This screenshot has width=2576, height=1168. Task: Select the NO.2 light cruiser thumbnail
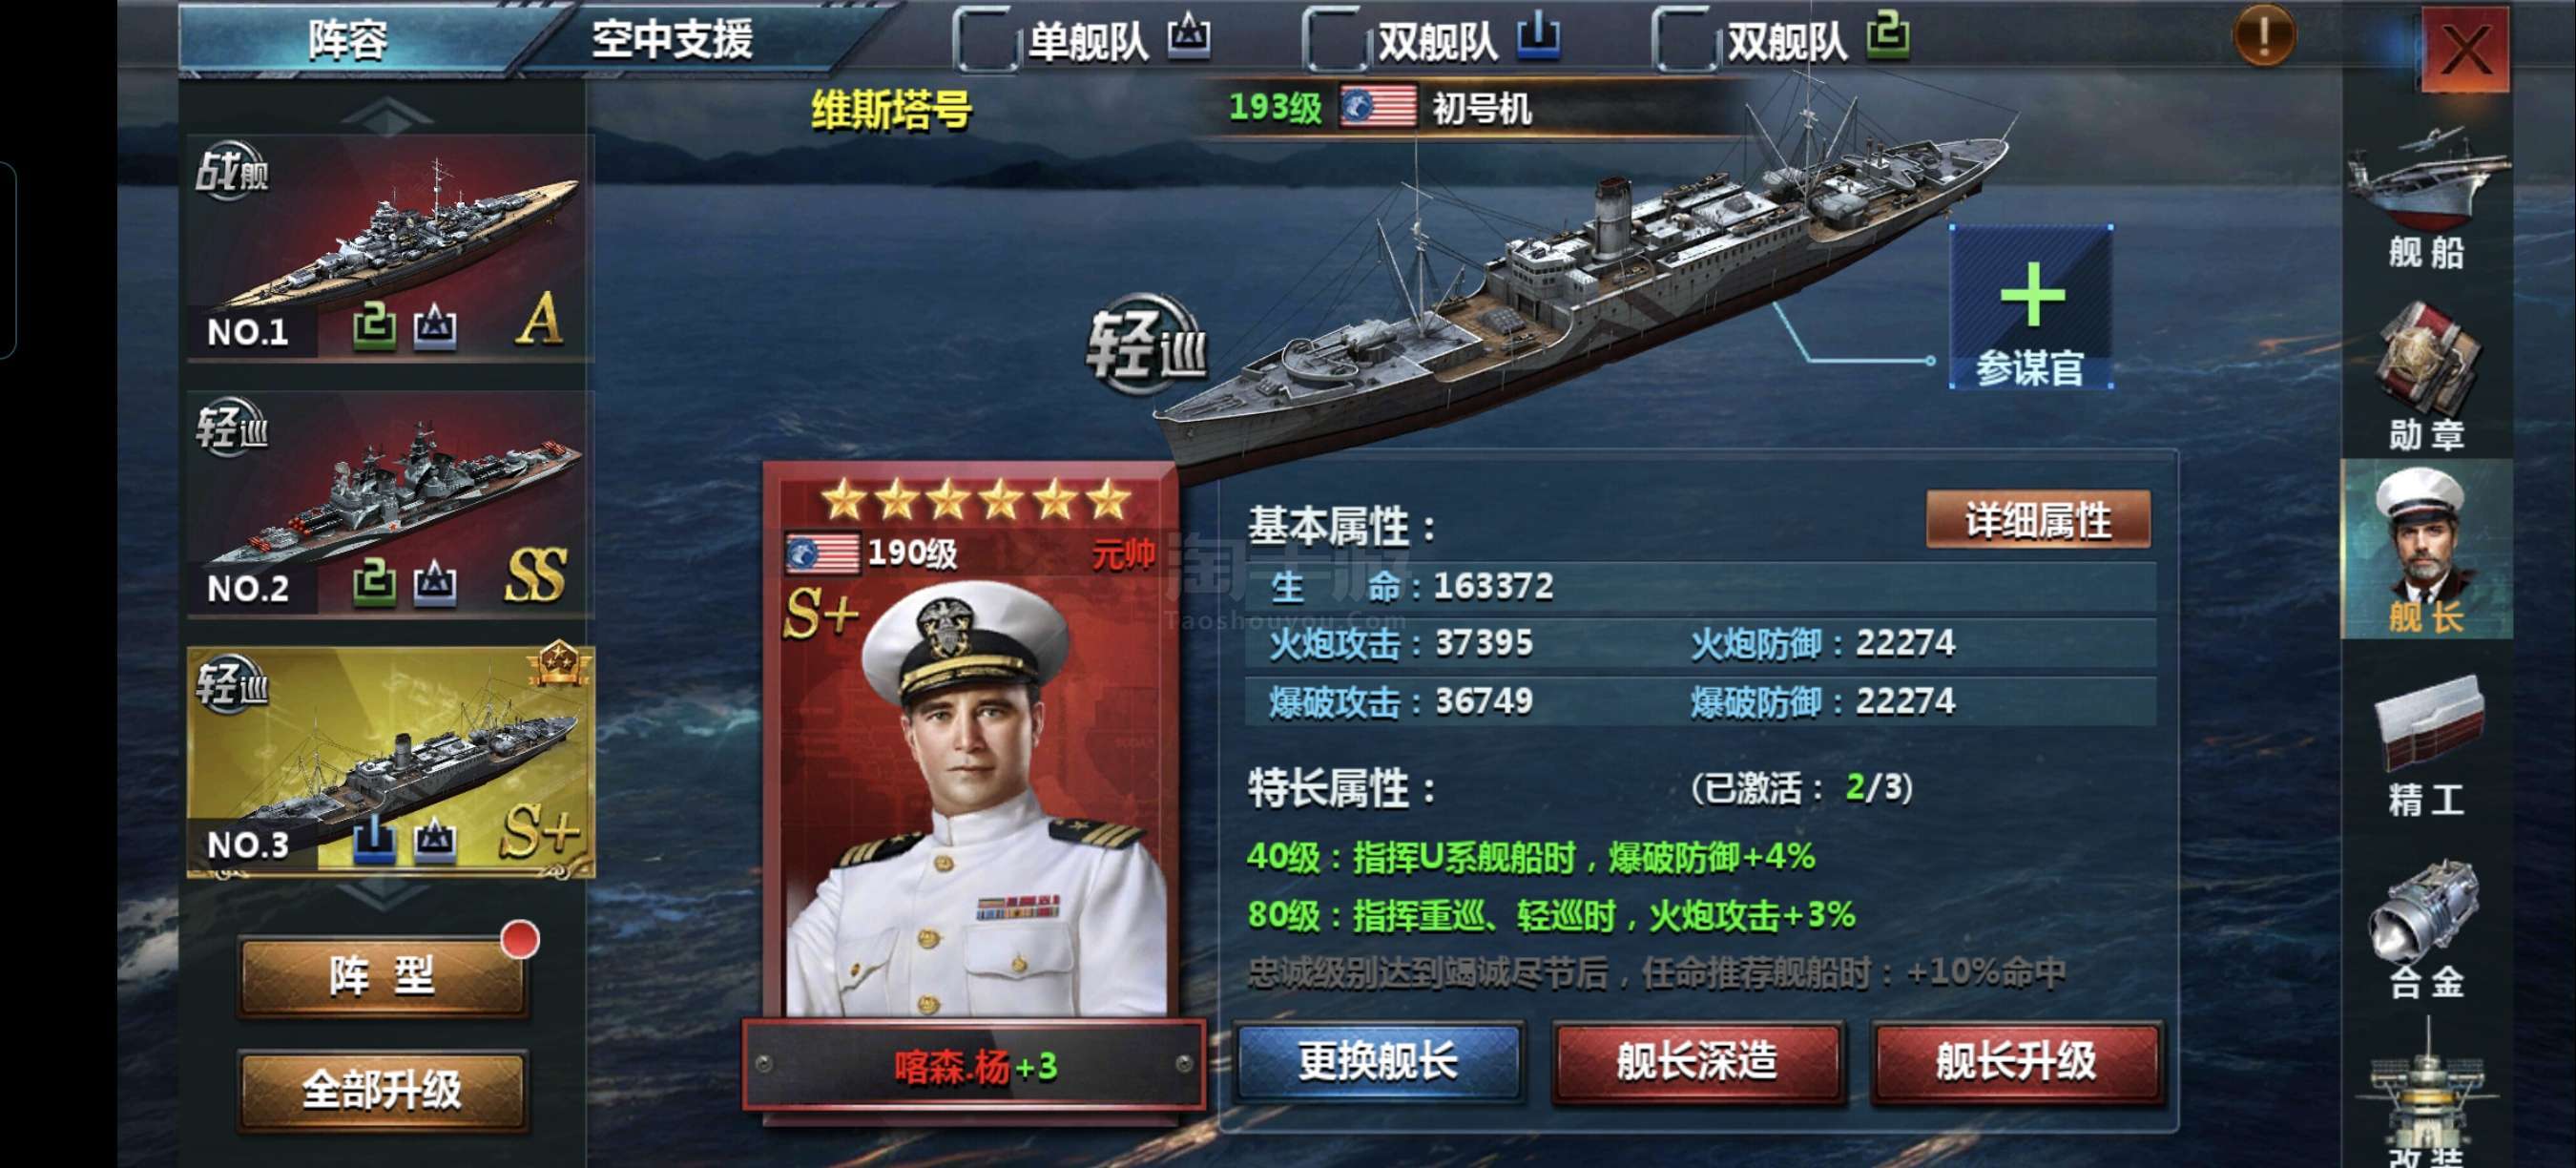point(390,503)
